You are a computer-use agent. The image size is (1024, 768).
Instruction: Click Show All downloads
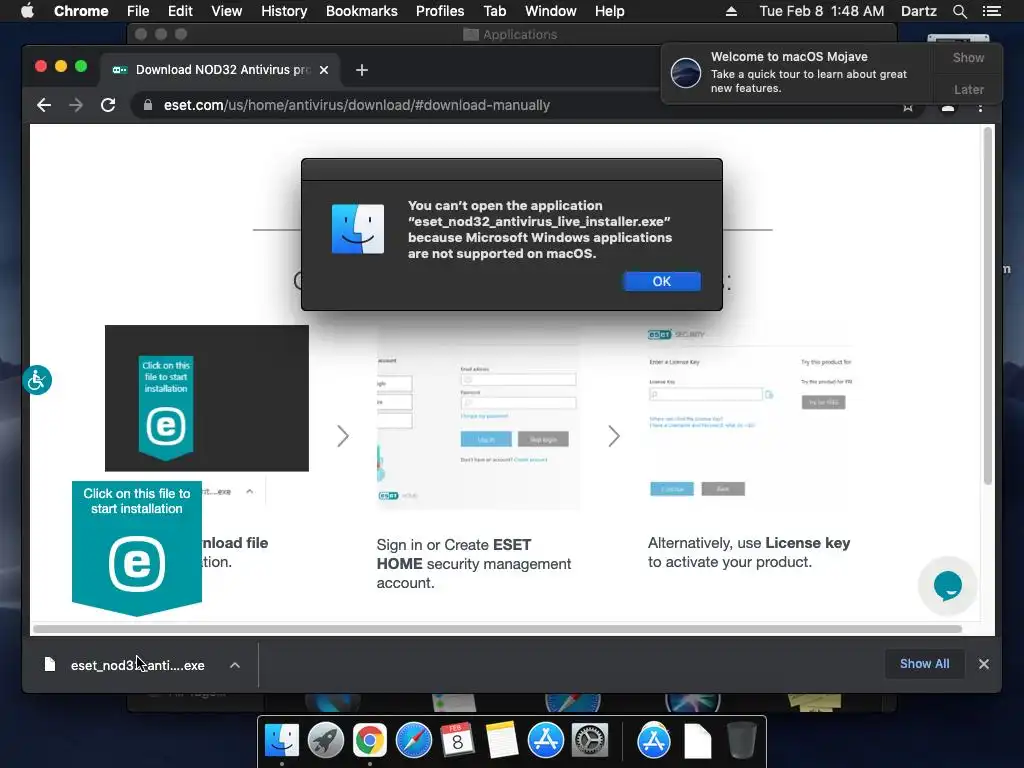point(924,664)
